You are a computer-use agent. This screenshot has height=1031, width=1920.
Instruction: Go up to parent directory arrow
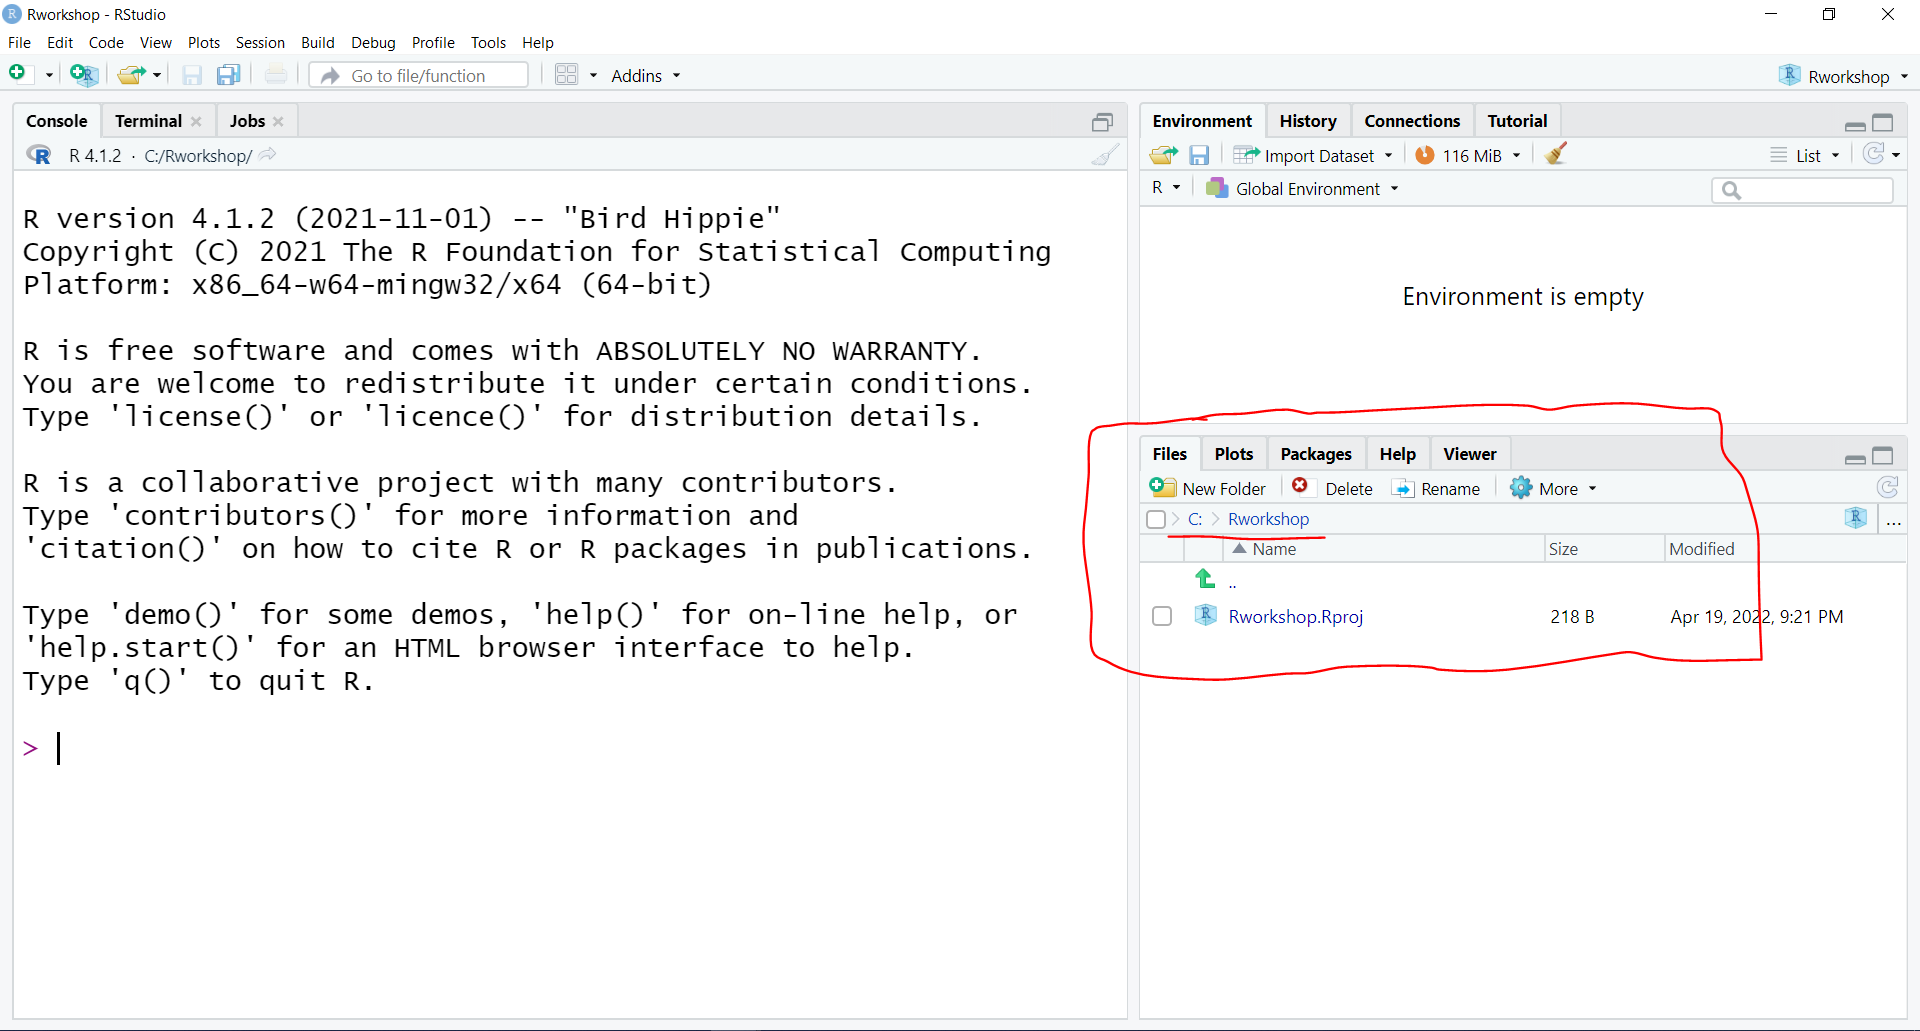click(x=1205, y=579)
